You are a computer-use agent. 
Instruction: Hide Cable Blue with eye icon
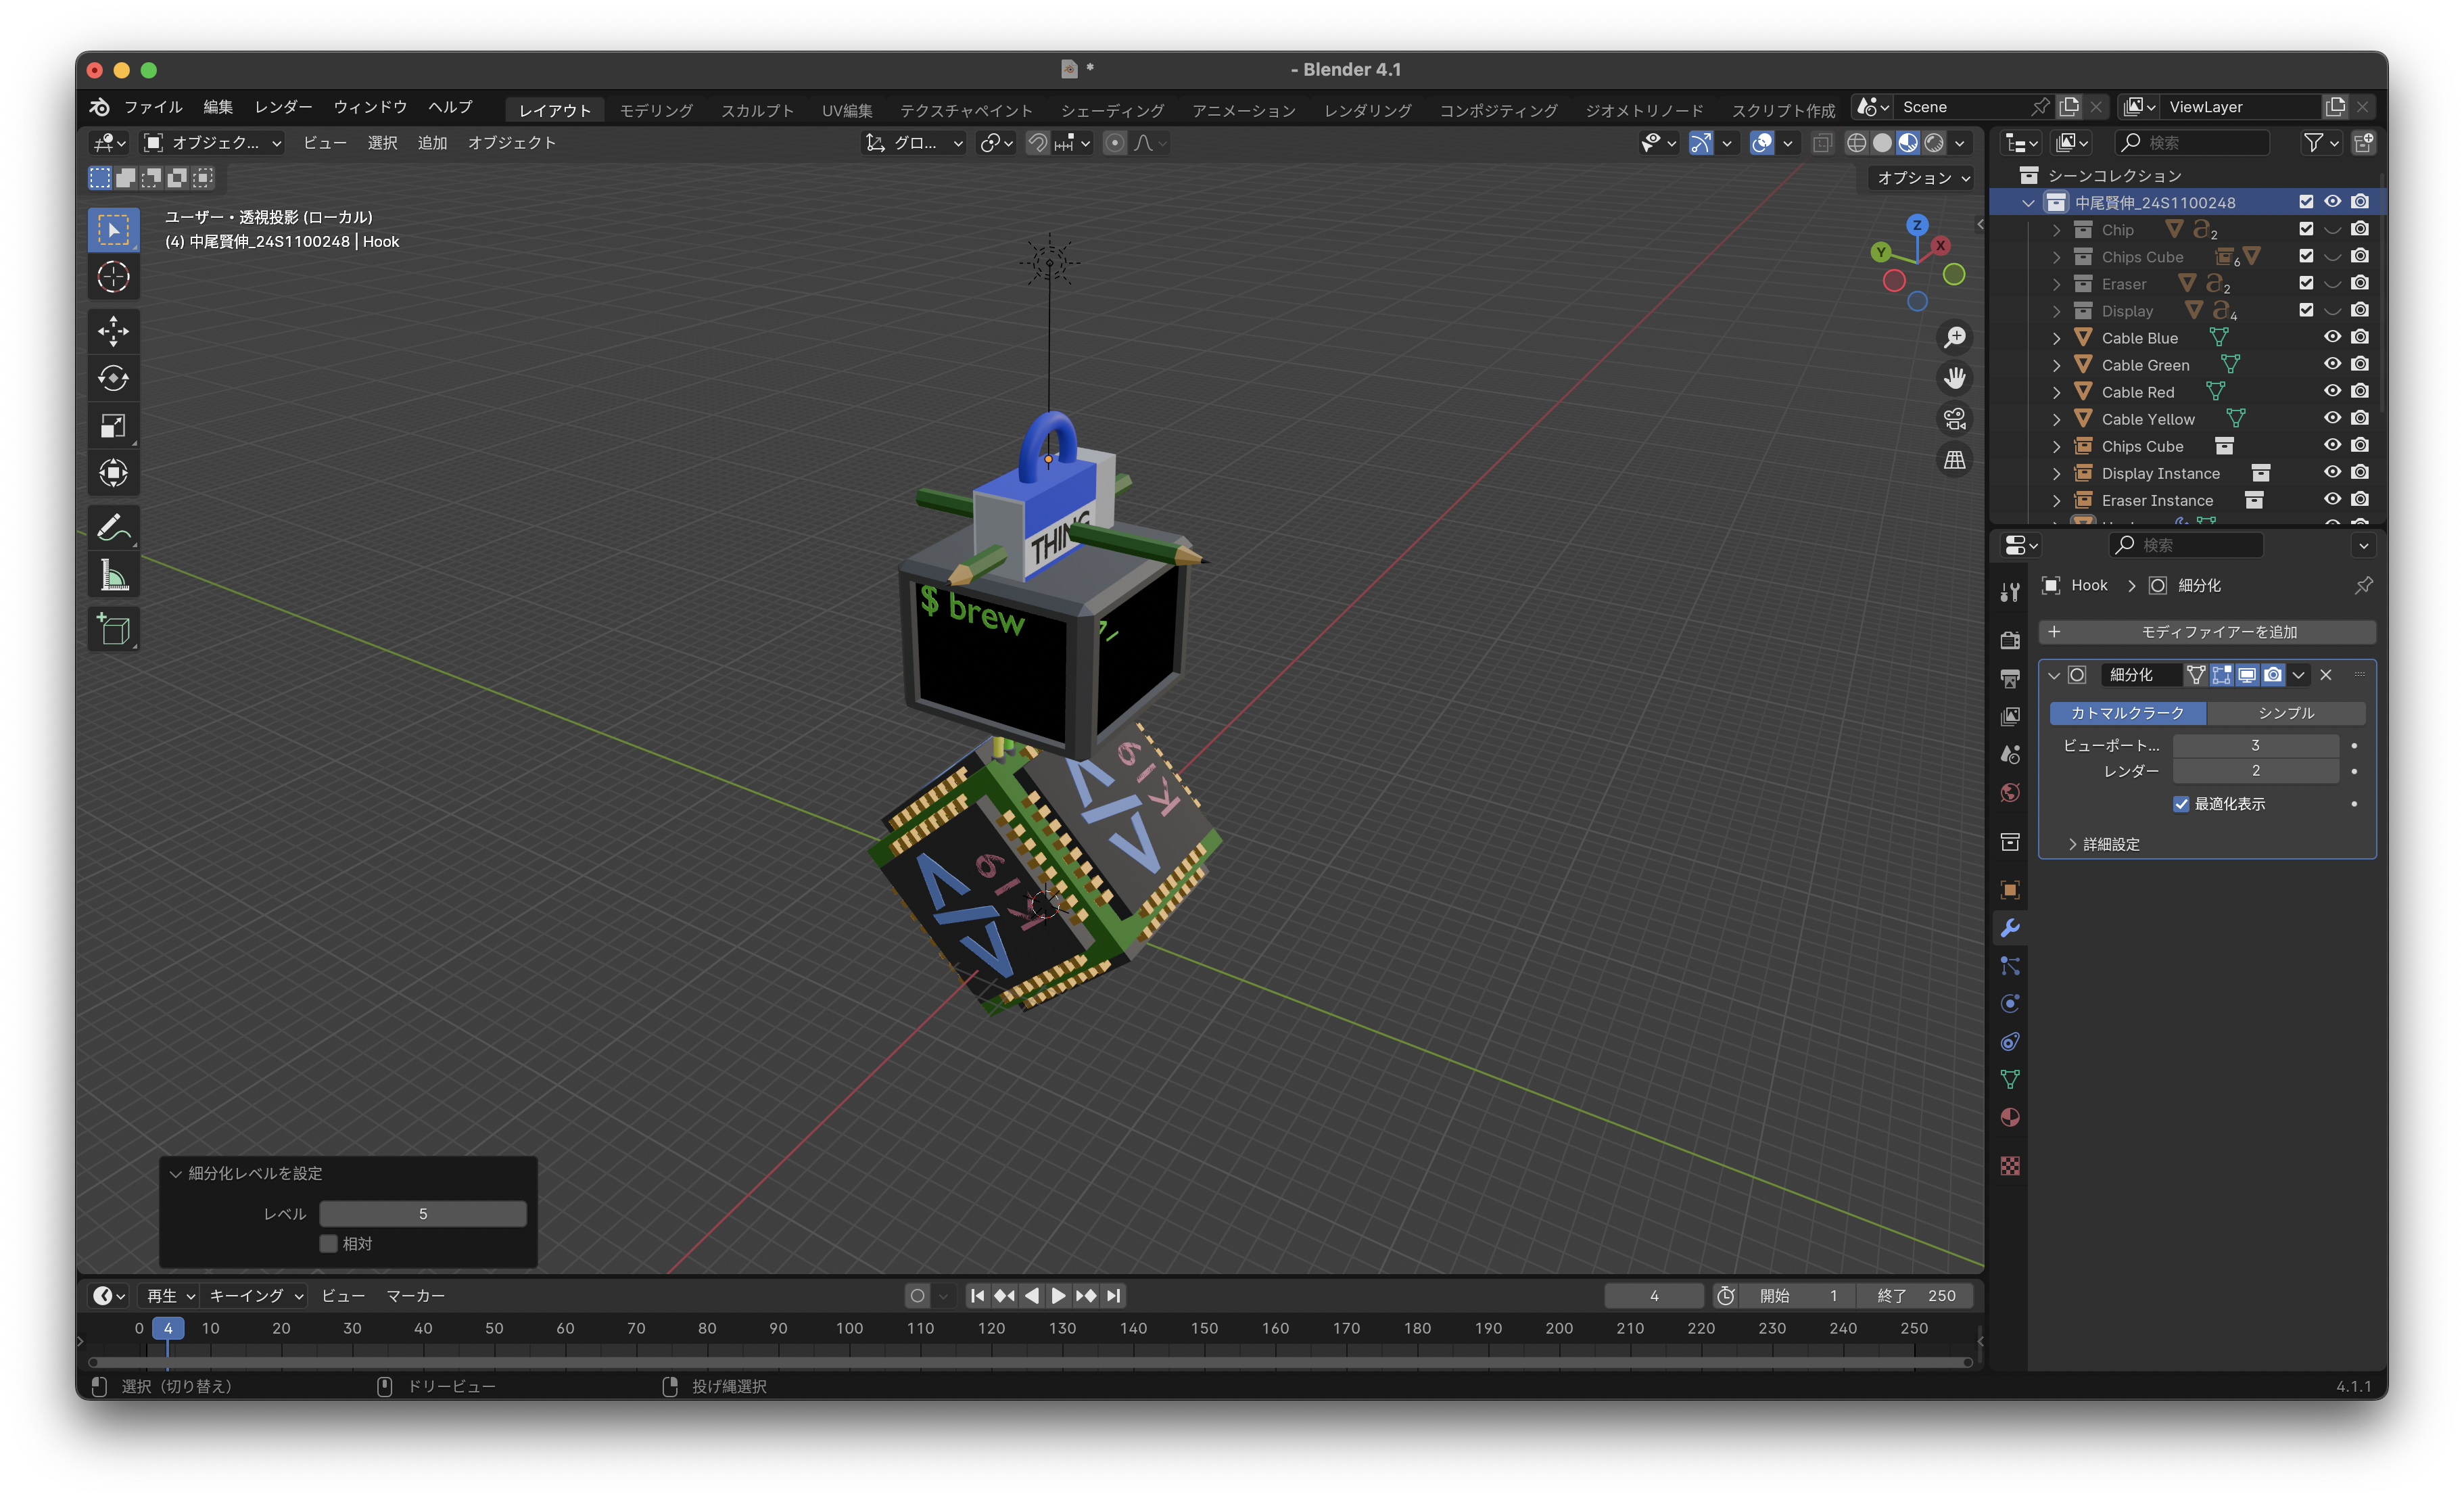(2332, 337)
